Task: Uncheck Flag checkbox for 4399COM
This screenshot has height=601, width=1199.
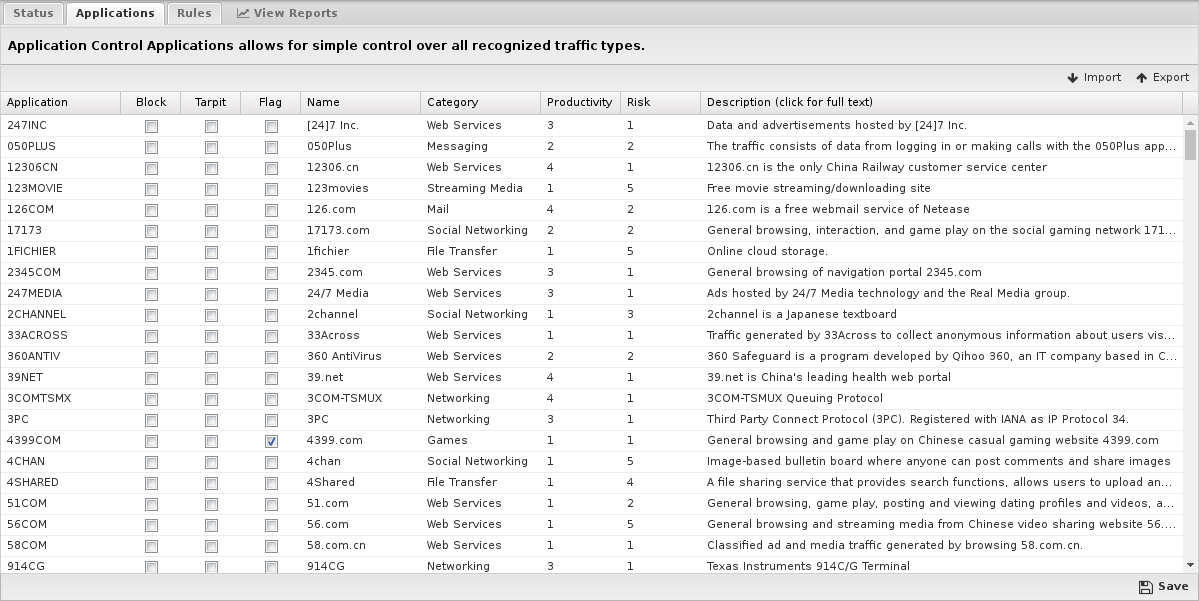Action: coord(271,441)
